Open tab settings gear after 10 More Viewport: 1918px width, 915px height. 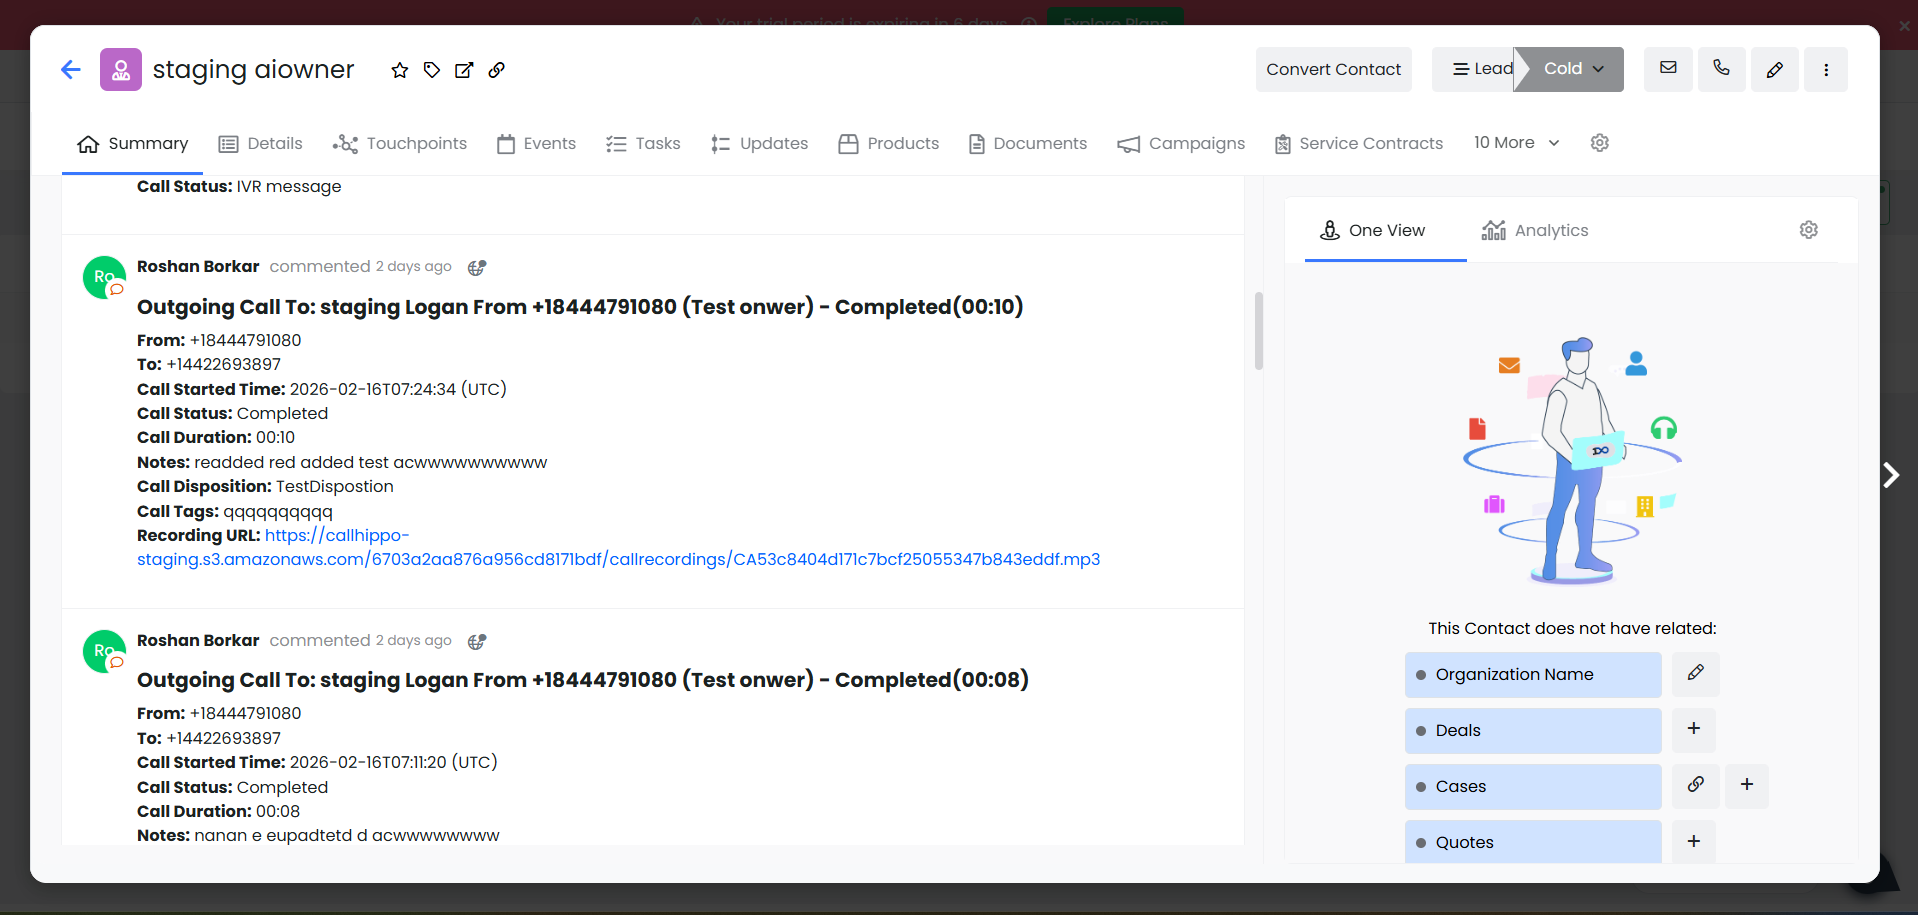(x=1600, y=143)
